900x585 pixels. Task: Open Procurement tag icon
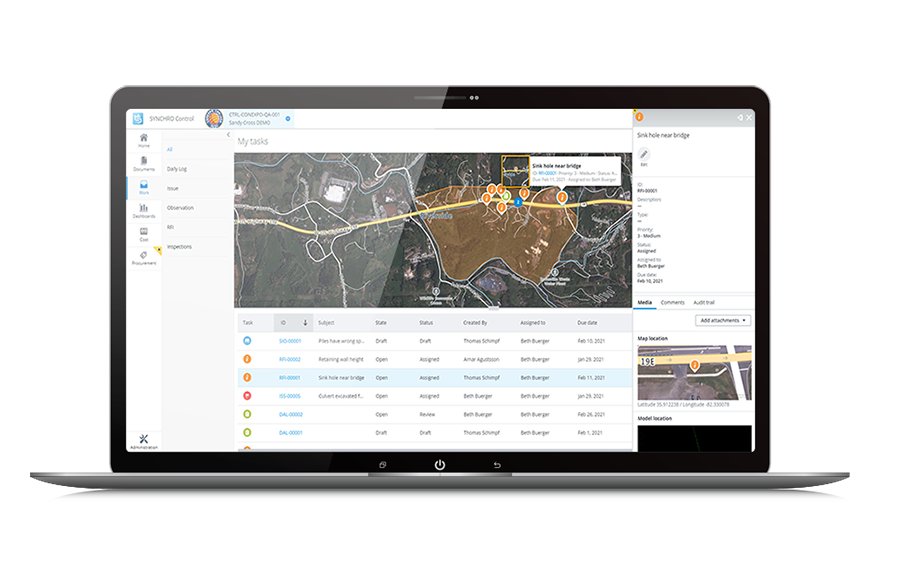tap(144, 256)
